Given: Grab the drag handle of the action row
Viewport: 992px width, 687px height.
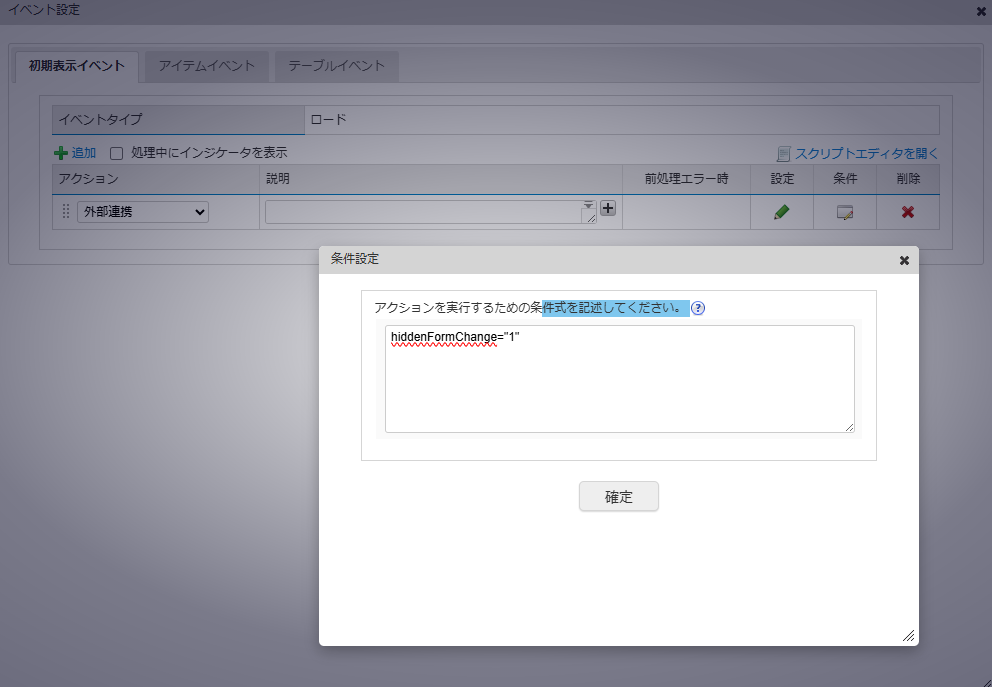Looking at the screenshot, I should (66, 212).
